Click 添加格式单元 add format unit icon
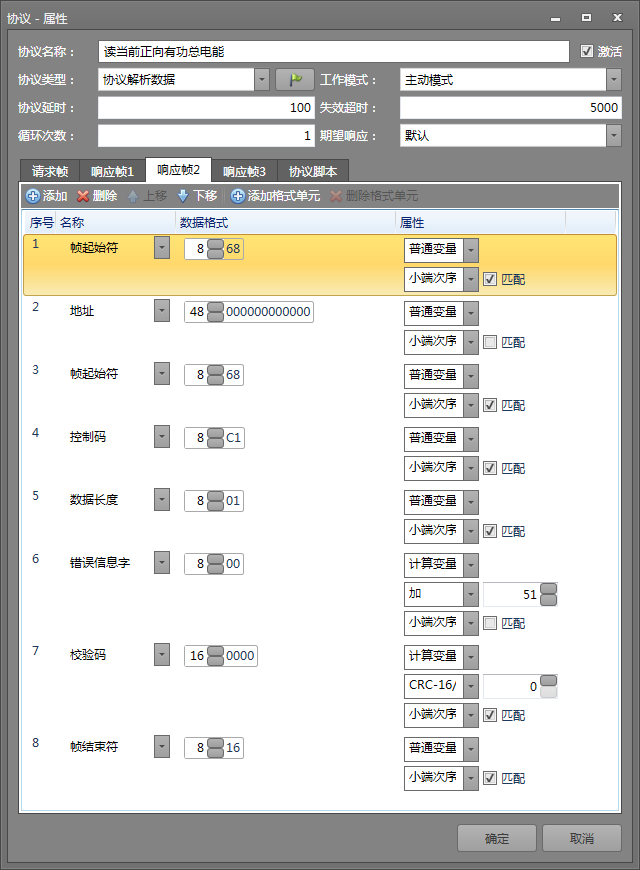Image resolution: width=640 pixels, height=870 pixels. (x=238, y=196)
